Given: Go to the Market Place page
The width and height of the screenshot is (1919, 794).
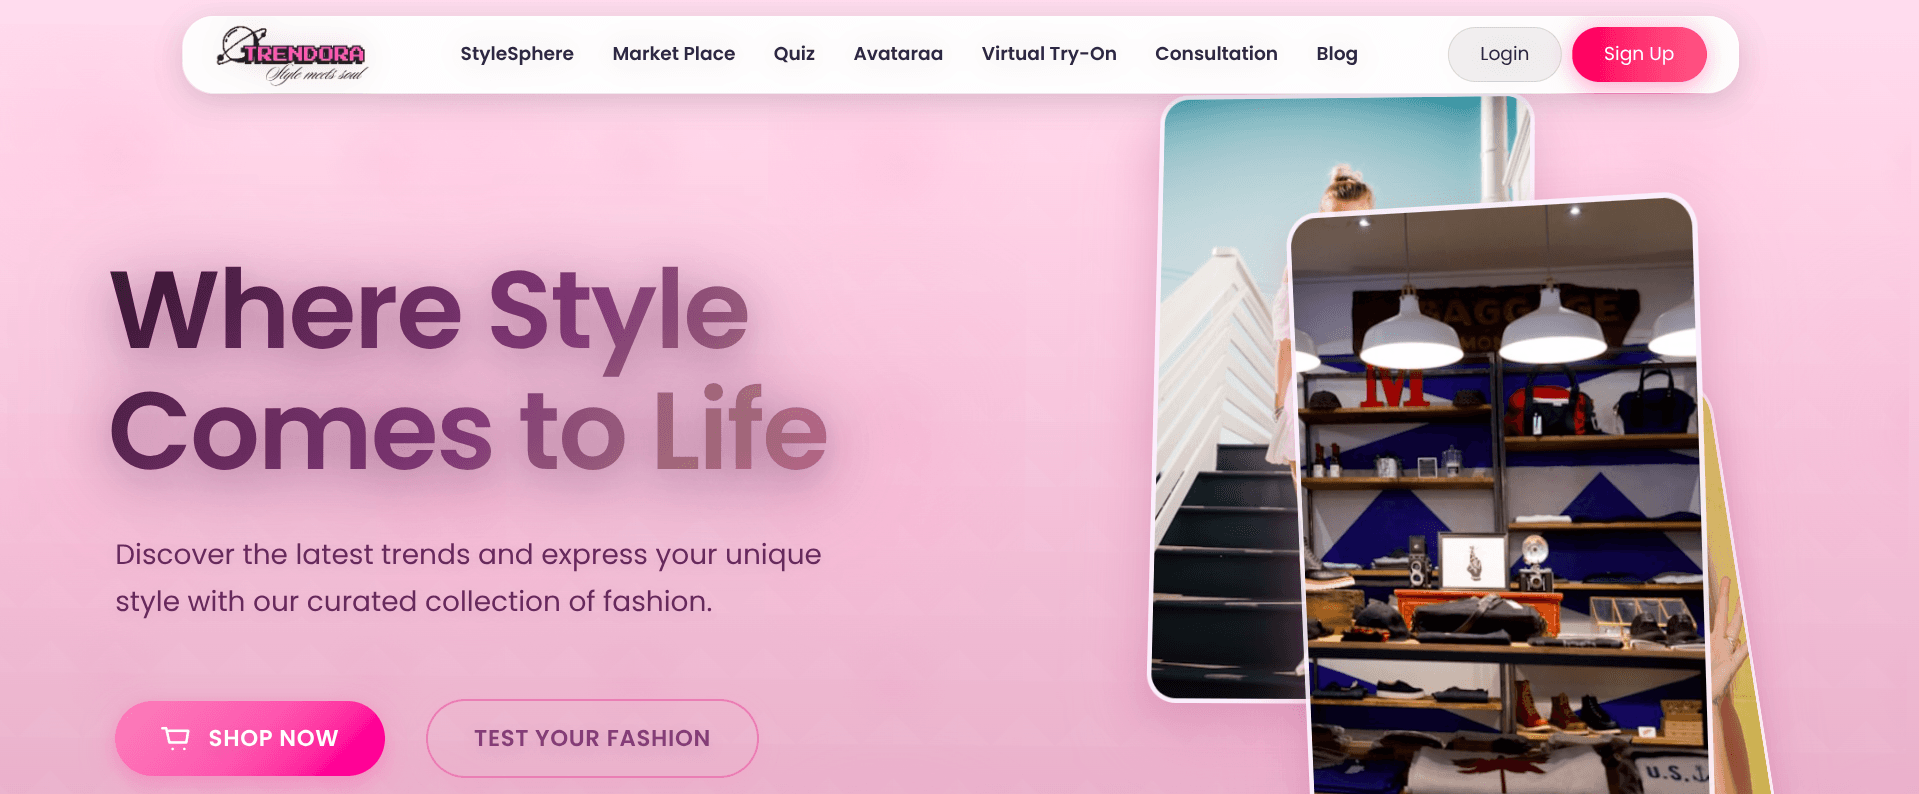Looking at the screenshot, I should click(x=673, y=54).
